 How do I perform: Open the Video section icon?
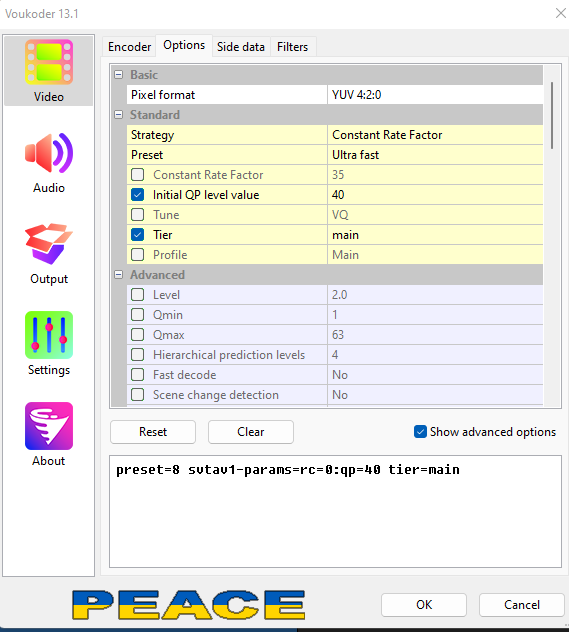(x=49, y=62)
